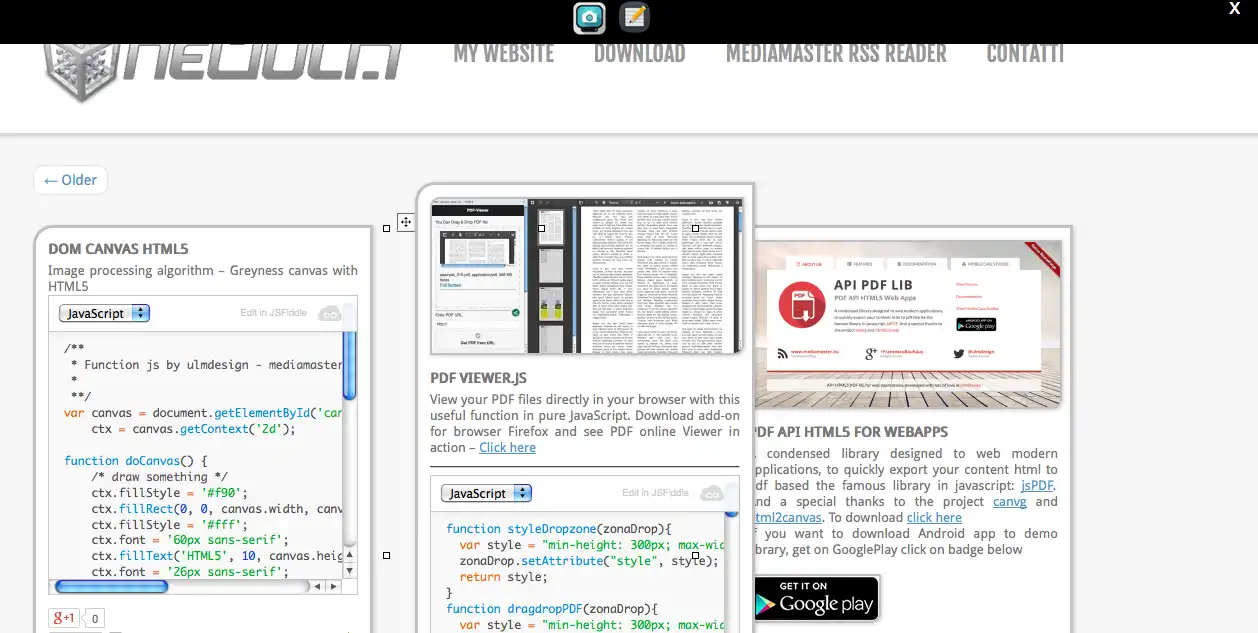The height and width of the screenshot is (633, 1258).
Task: Open the notepad edit icon in top bar
Action: pyautogui.click(x=634, y=18)
